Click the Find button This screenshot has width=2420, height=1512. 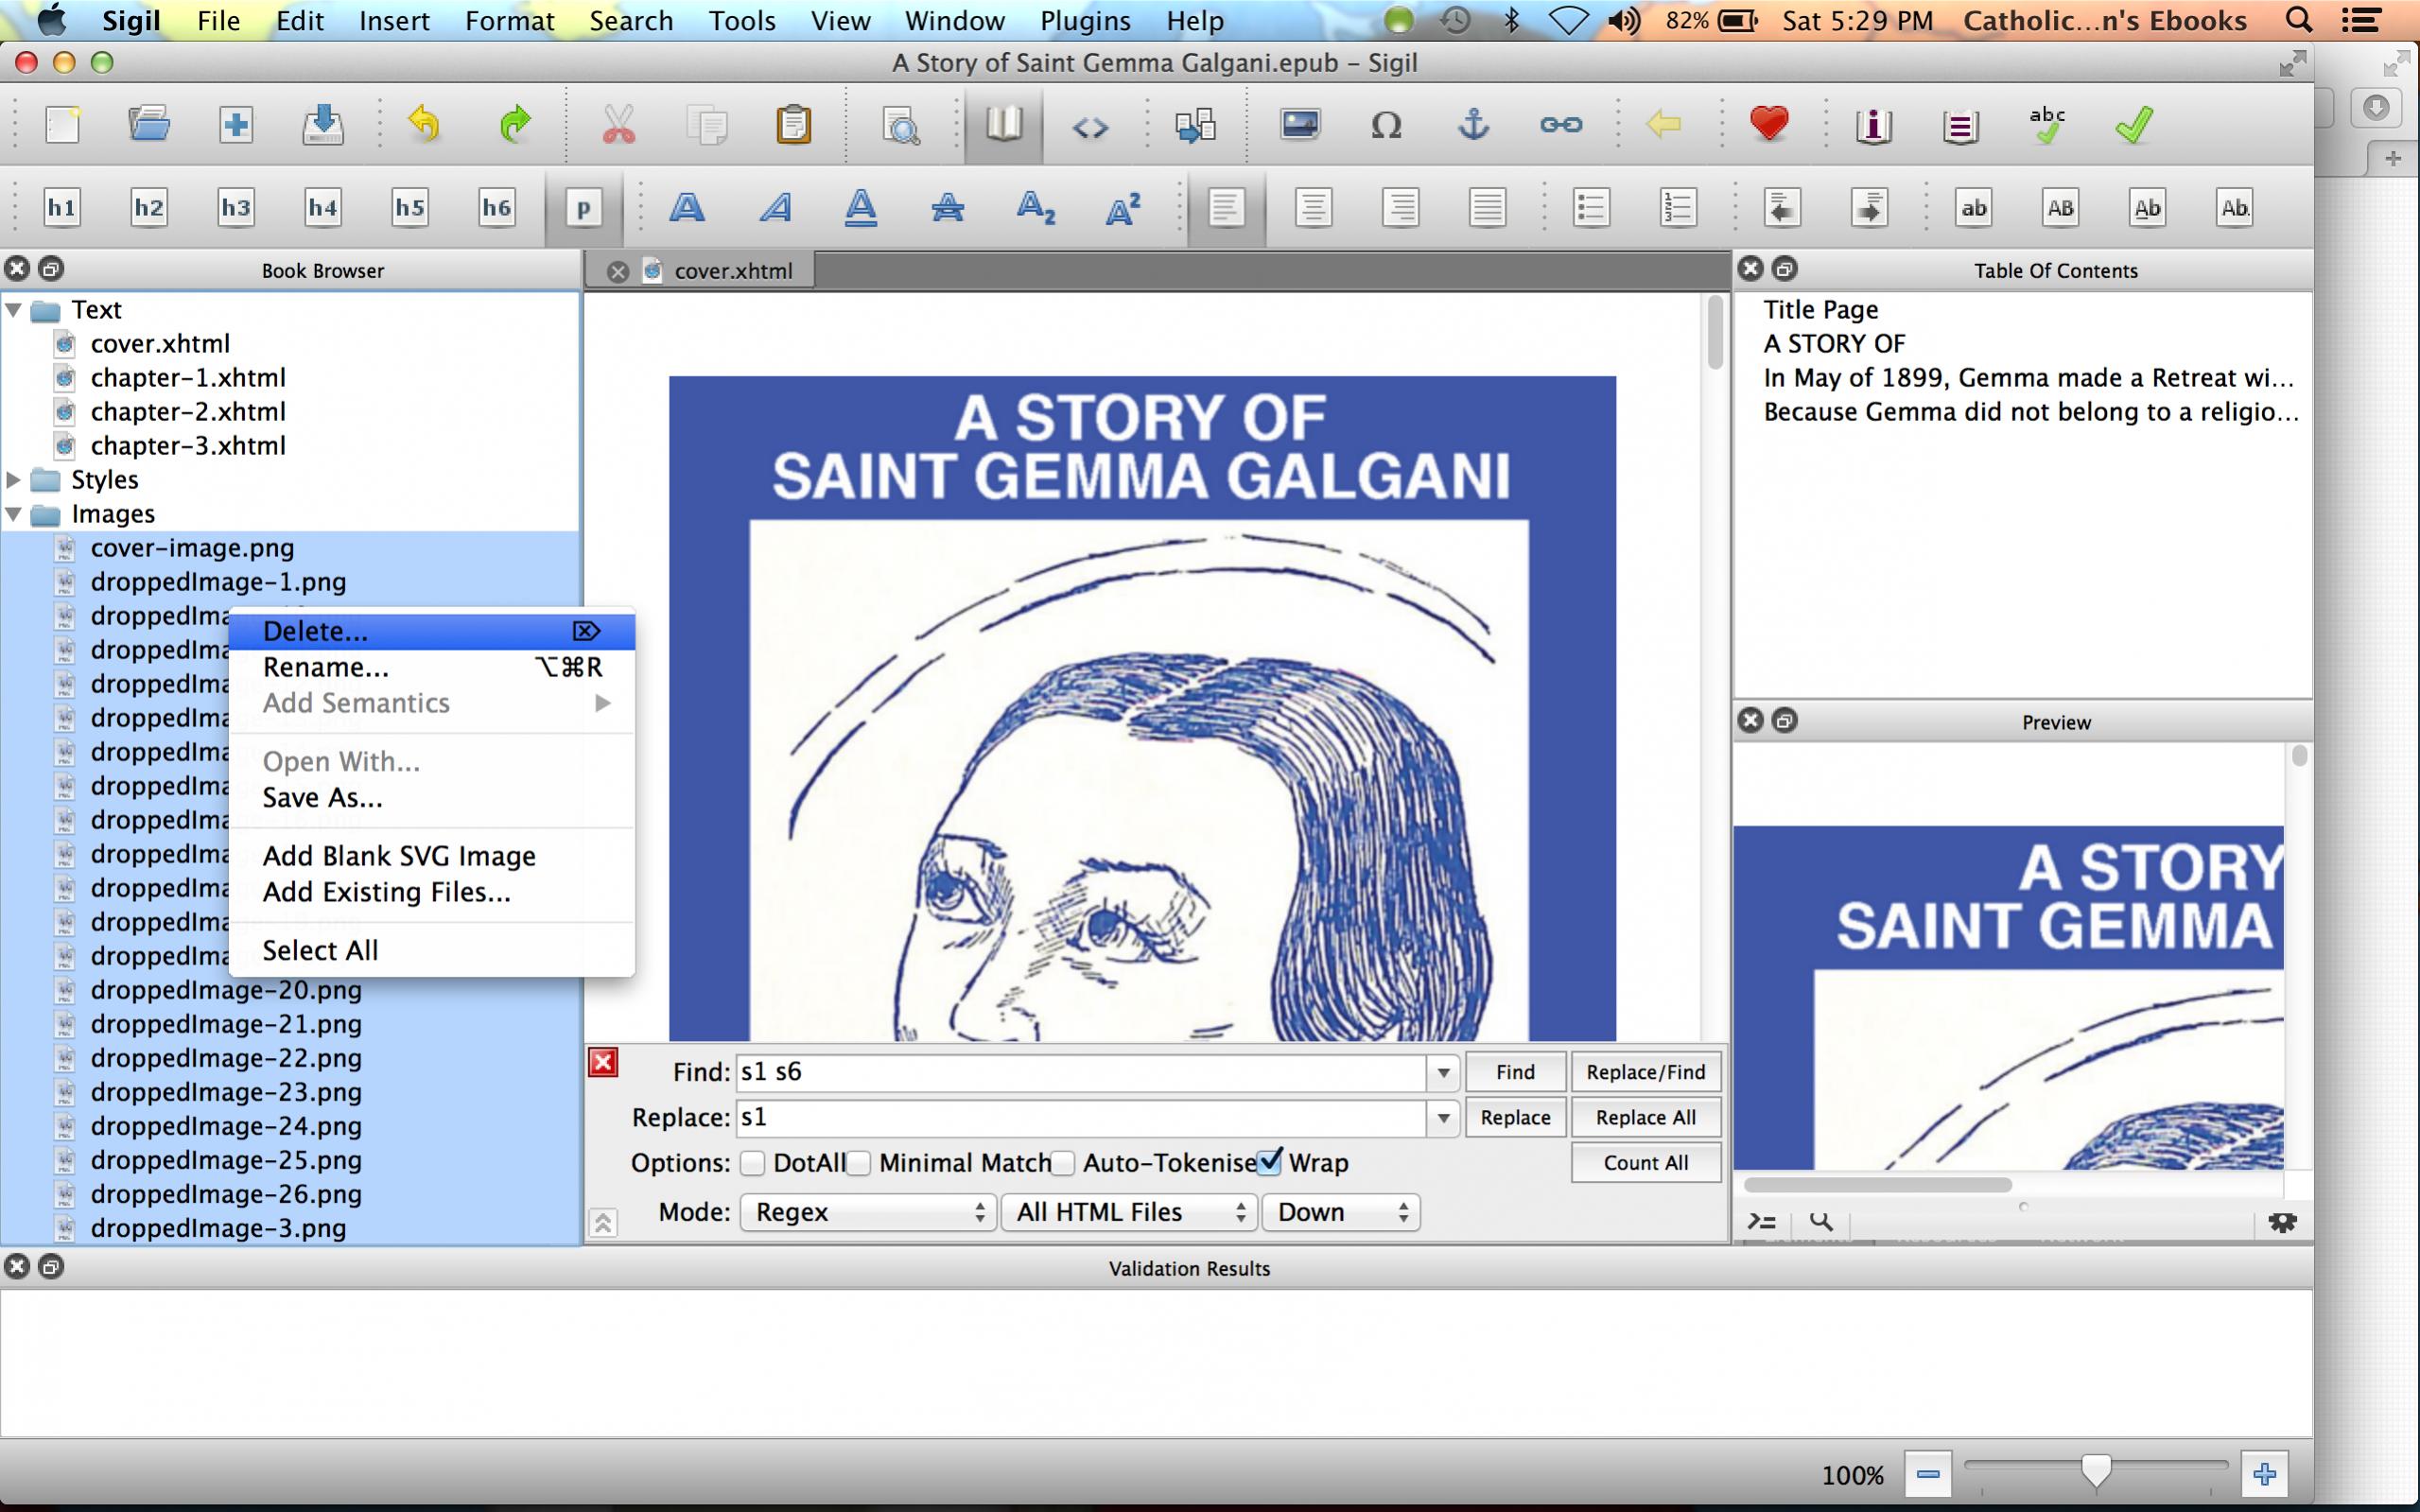pos(1515,1072)
